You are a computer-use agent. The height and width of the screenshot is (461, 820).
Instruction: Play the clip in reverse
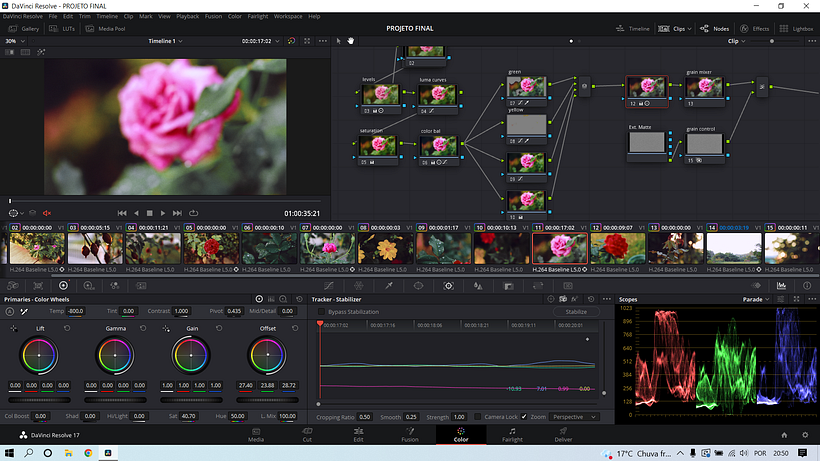point(136,213)
